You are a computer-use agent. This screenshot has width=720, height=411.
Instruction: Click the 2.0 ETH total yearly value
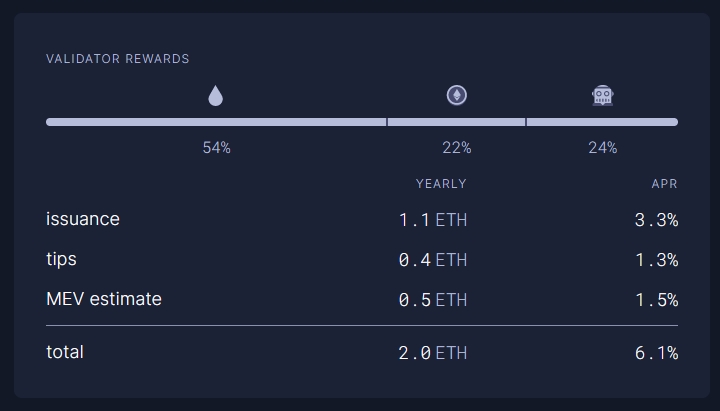pos(432,353)
